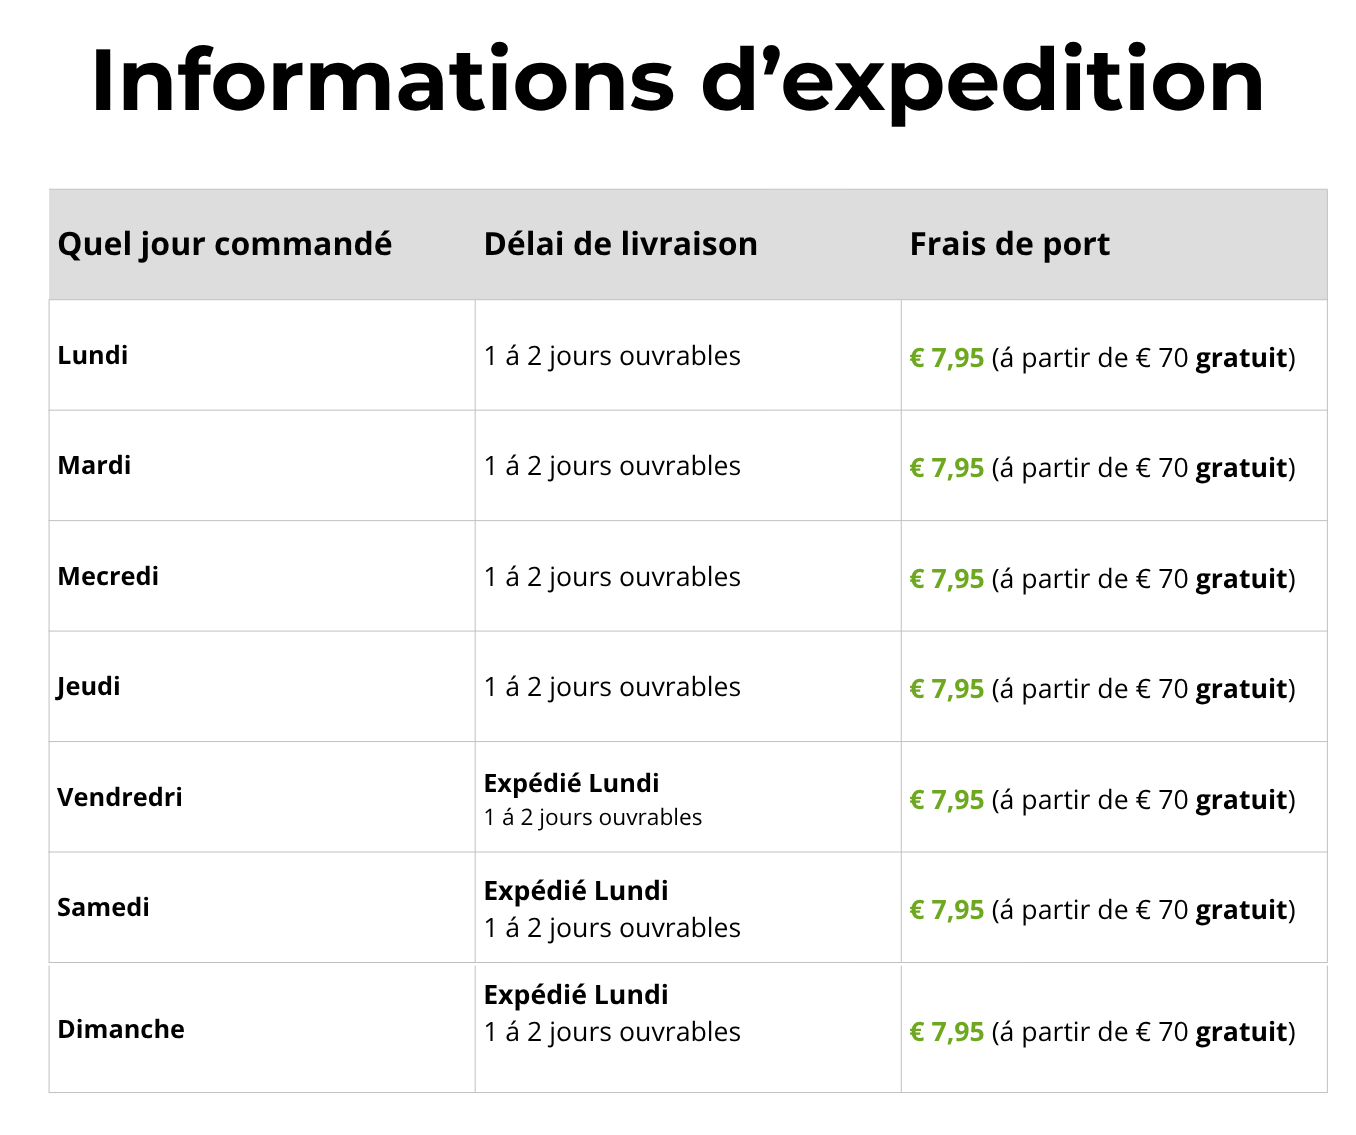This screenshot has height=1135, width=1356.
Task: Select the Quel jour commandé column header
Action: [x=225, y=245]
